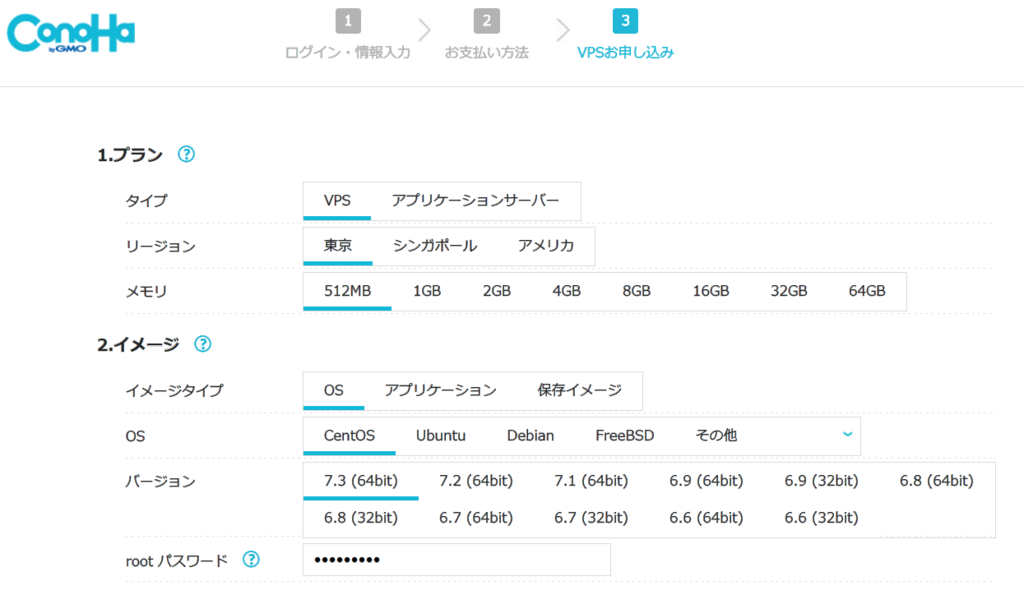Click step 2 number badge
The height and width of the screenshot is (595, 1024).
point(487,21)
